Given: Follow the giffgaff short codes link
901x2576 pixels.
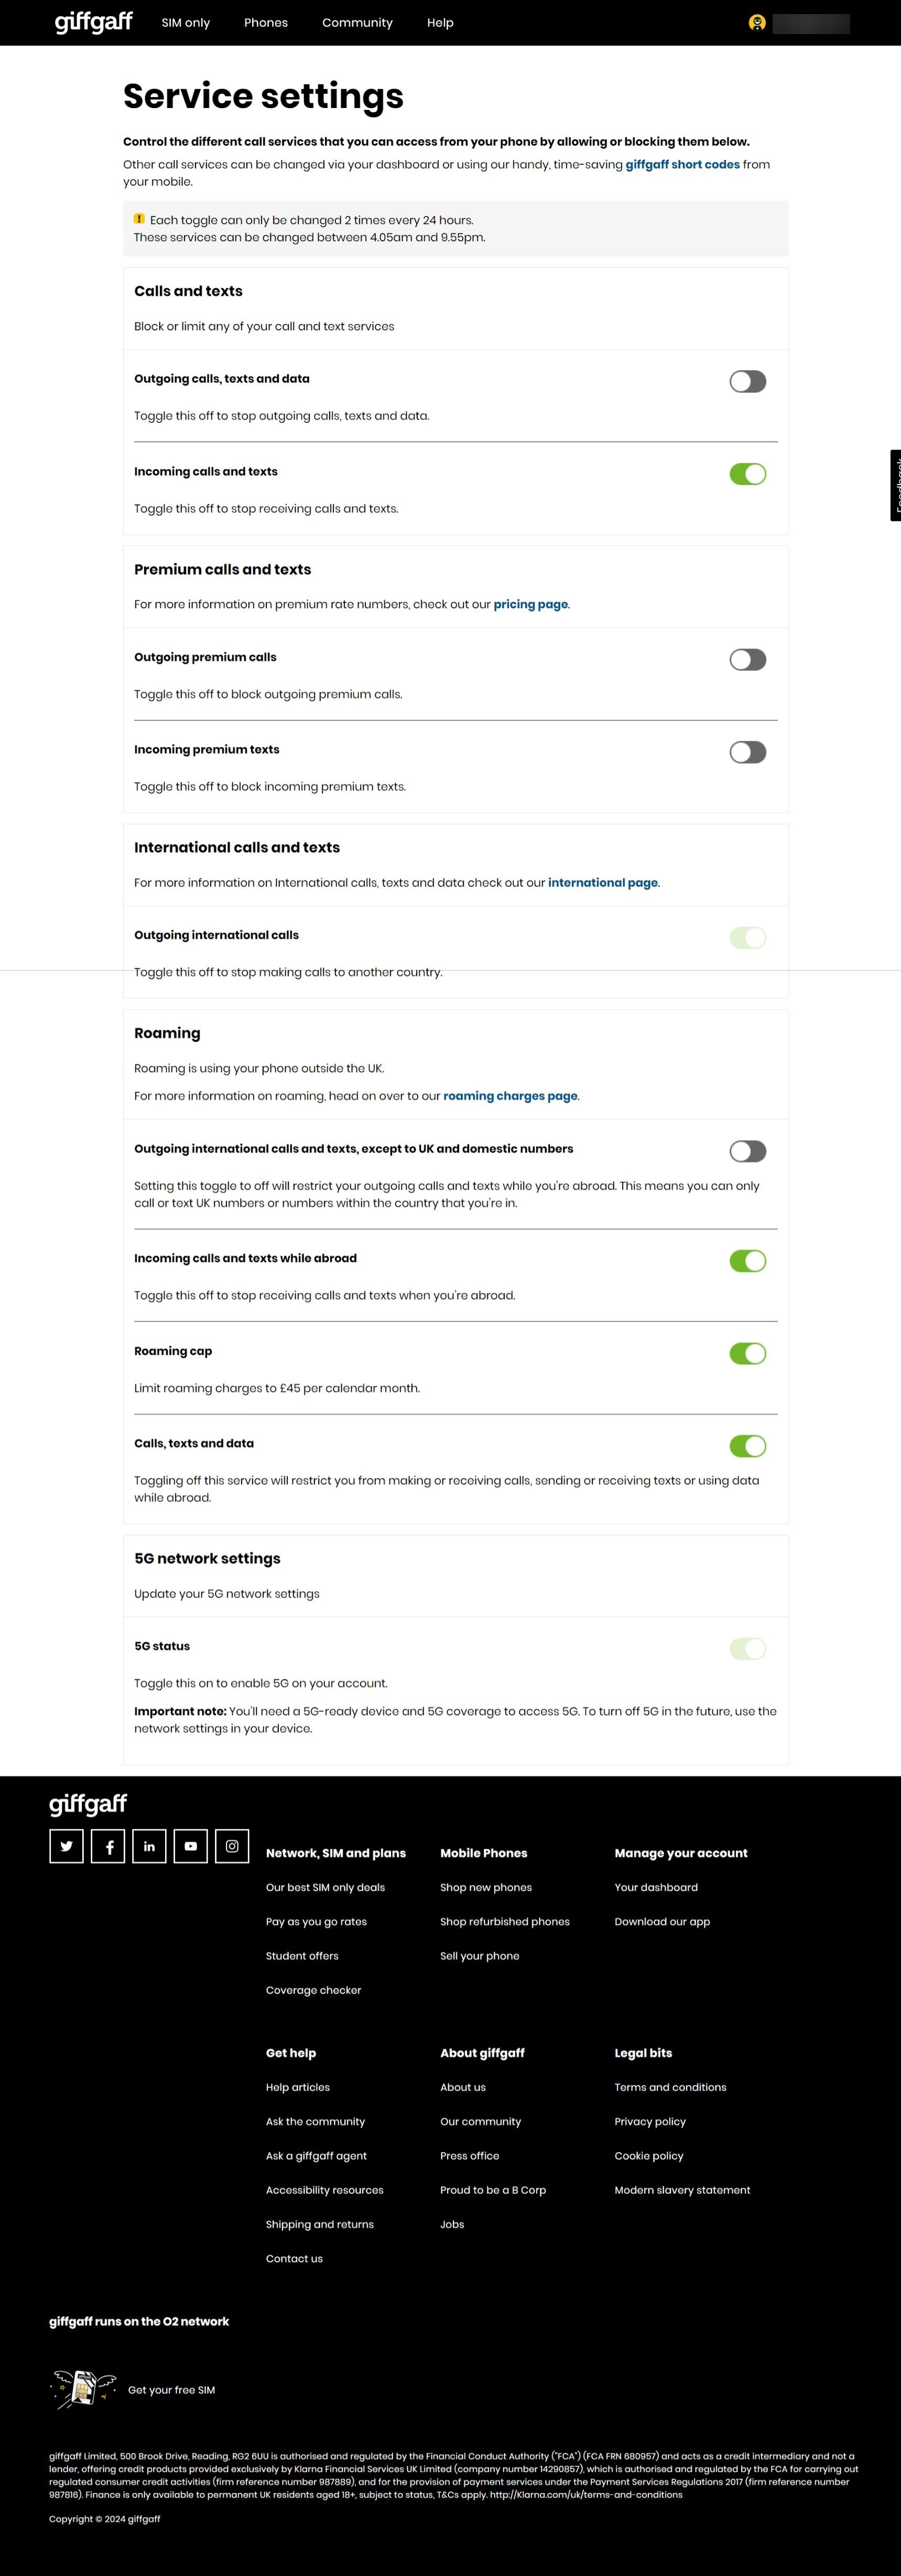Looking at the screenshot, I should (682, 165).
